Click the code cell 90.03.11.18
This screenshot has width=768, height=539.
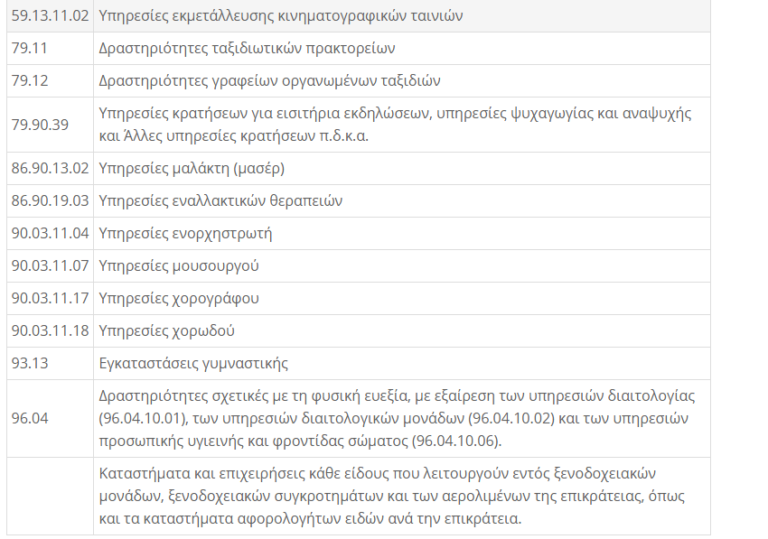click(x=49, y=330)
